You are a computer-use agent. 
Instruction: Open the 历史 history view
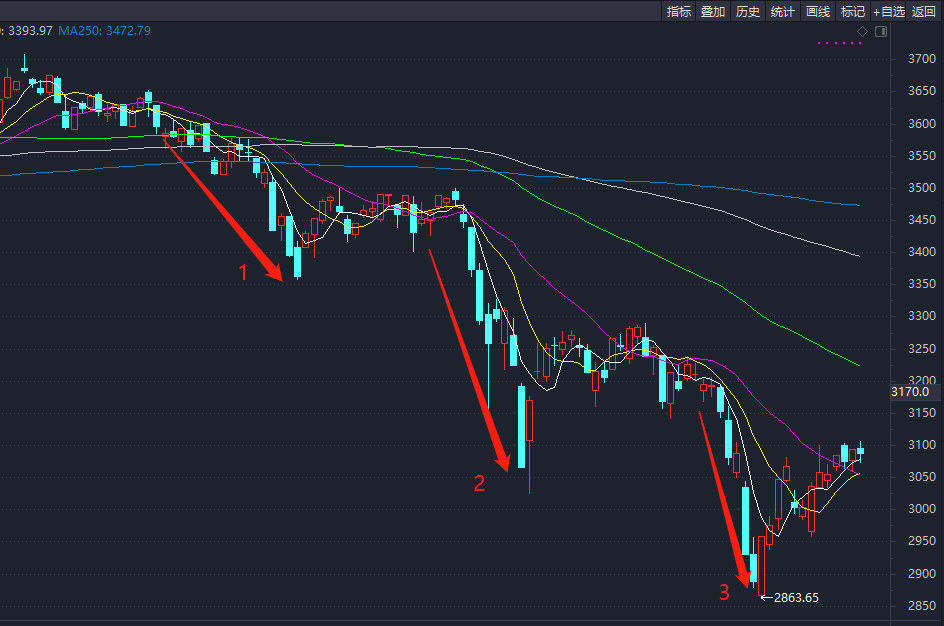coord(748,11)
